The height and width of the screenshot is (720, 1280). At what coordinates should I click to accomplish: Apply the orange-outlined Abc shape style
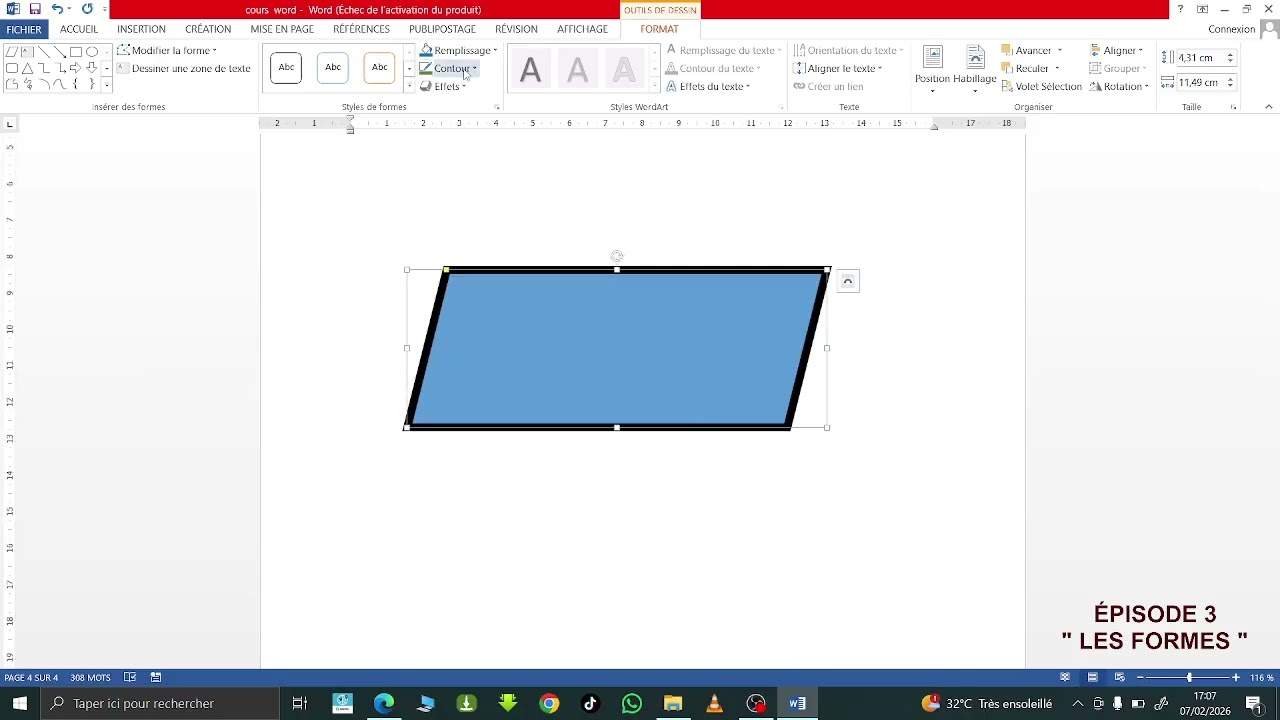(x=379, y=67)
